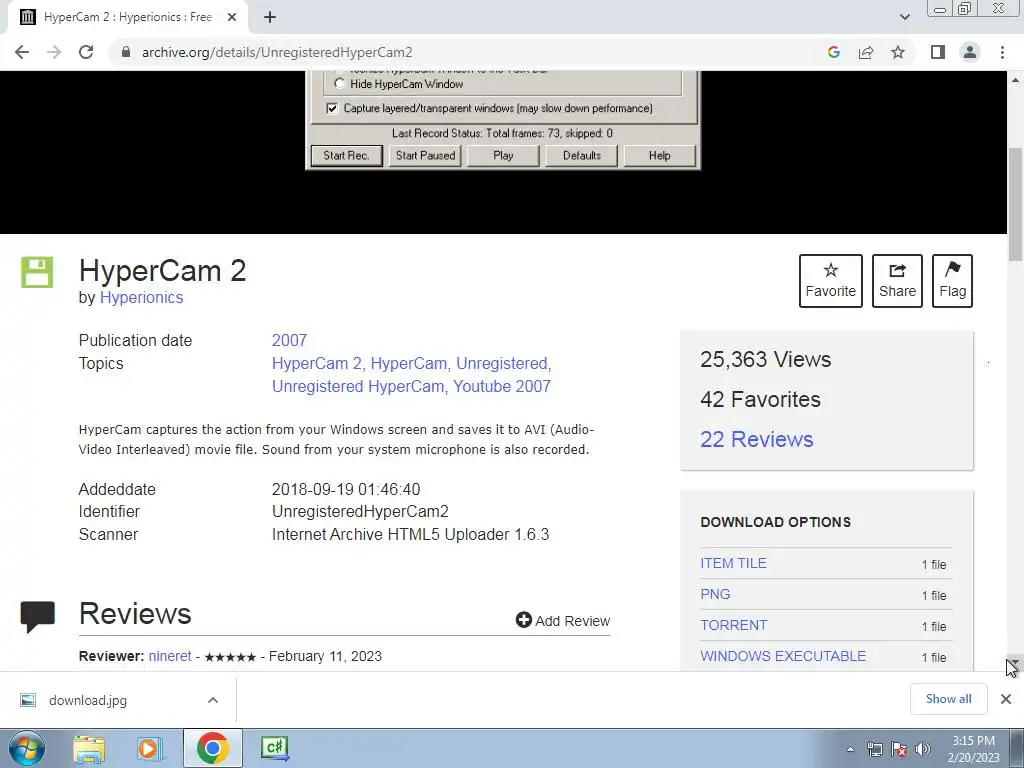Flag this archive item
The width and height of the screenshot is (1024, 768).
point(952,281)
